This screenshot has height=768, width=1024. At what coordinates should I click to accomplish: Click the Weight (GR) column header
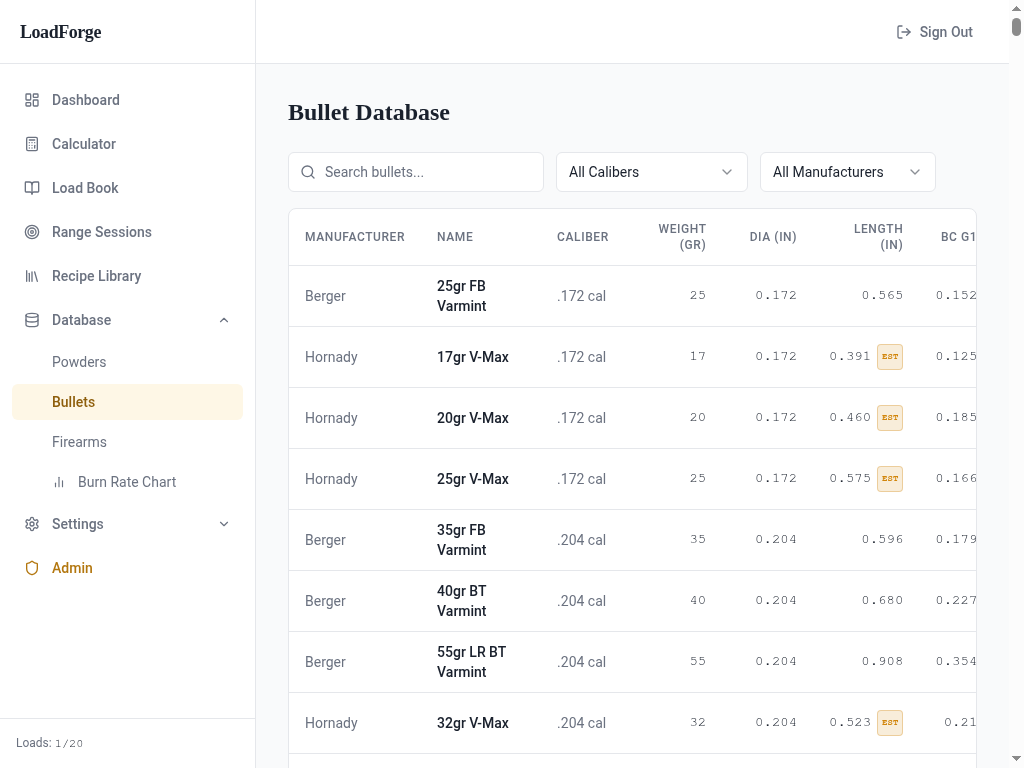click(x=682, y=237)
